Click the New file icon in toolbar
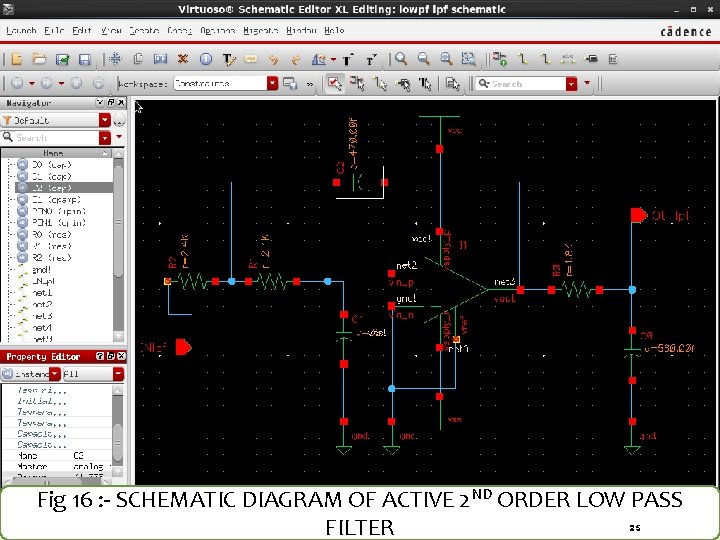 (x=17, y=59)
